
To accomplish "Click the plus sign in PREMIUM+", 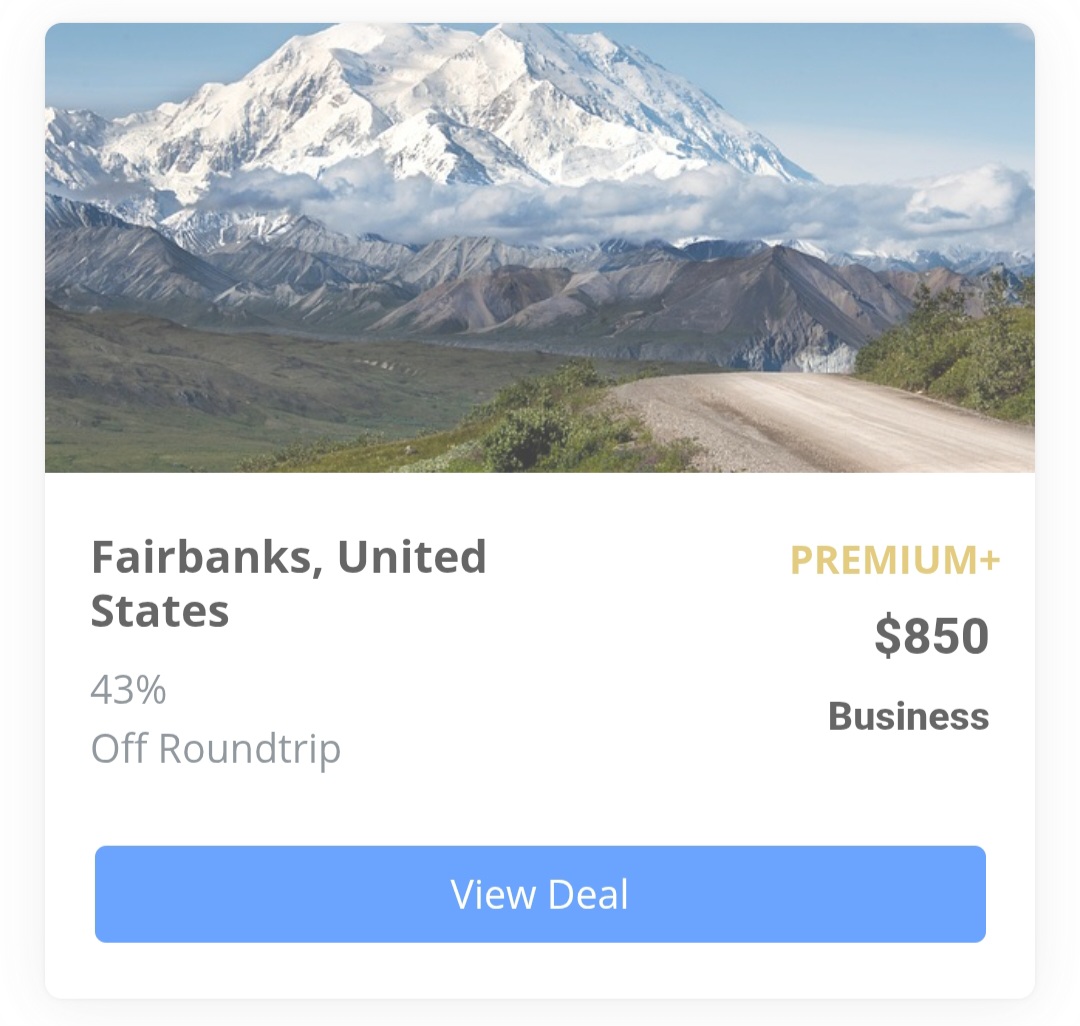I will [989, 560].
